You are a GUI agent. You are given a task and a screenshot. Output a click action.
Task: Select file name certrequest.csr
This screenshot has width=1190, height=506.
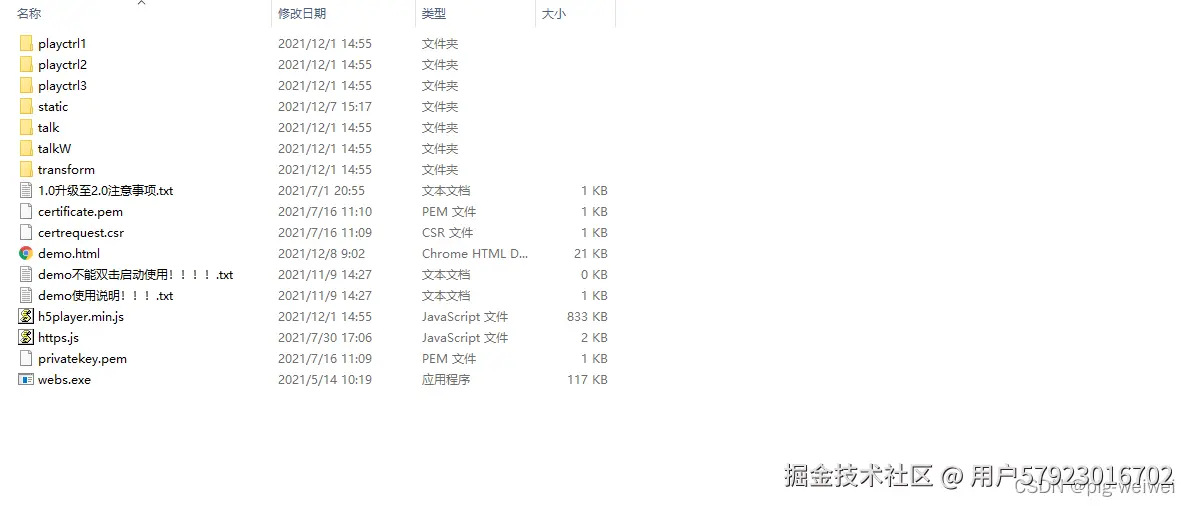tap(81, 233)
